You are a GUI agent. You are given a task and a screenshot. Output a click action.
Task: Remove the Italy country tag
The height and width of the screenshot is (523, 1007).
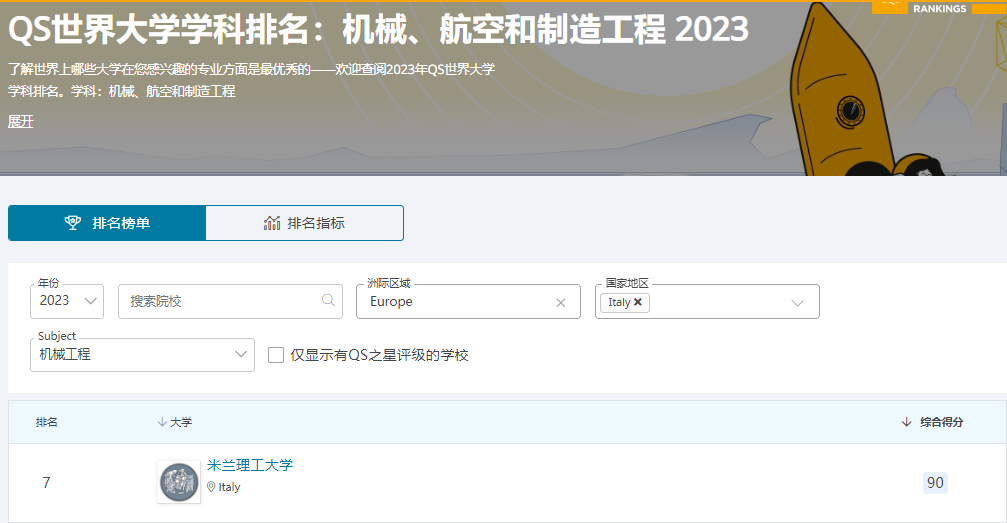click(638, 302)
